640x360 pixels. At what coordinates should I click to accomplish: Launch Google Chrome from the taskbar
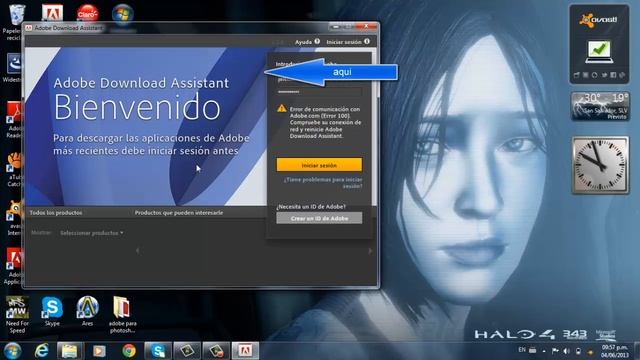click(129, 351)
